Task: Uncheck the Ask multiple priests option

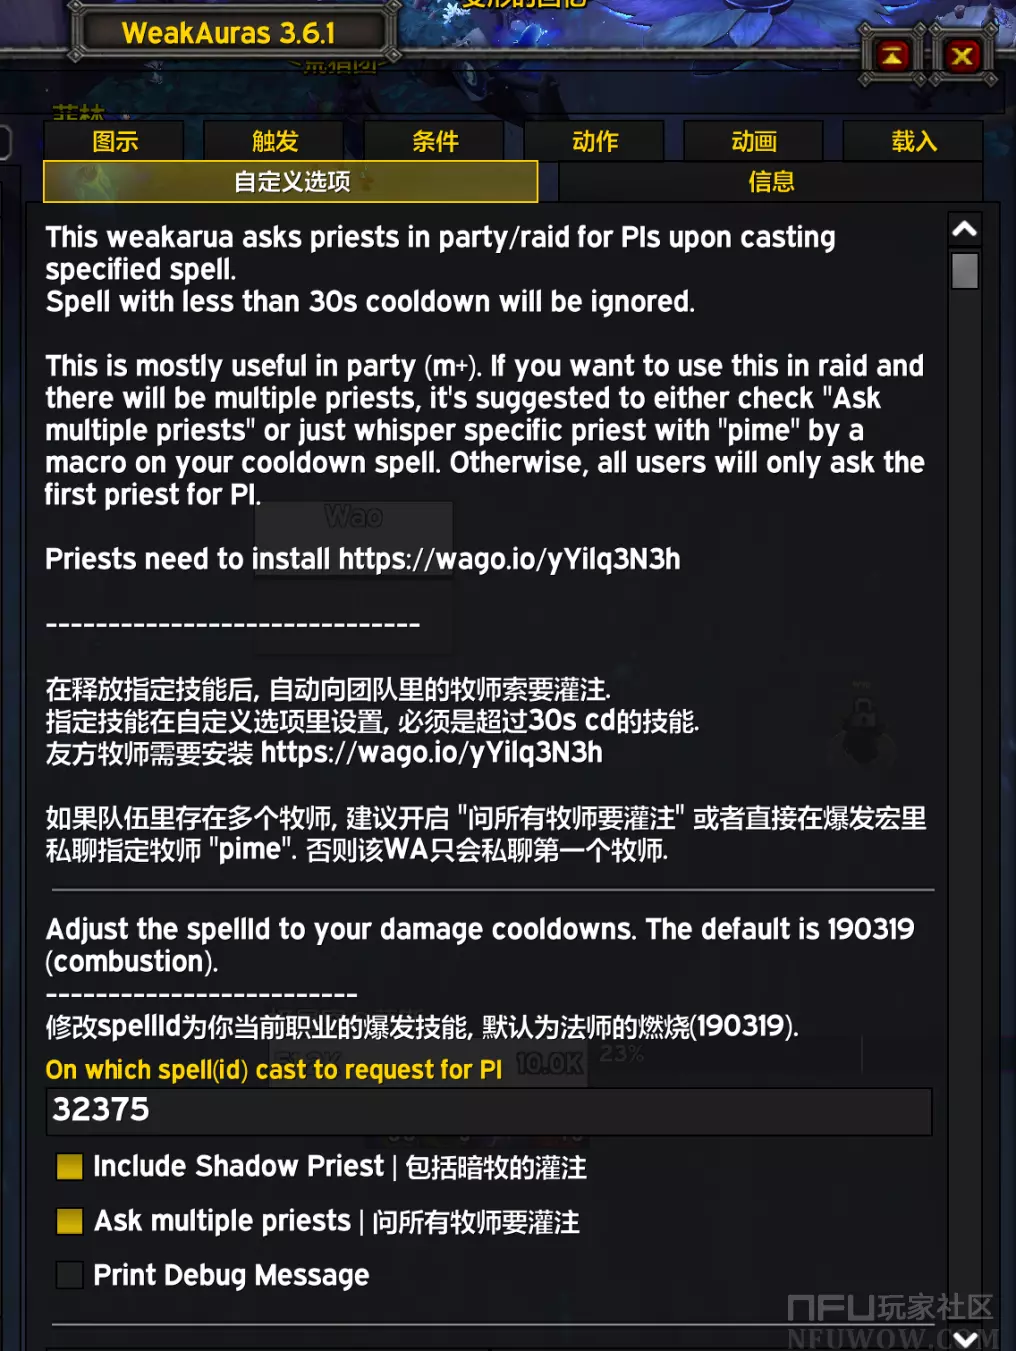Action: click(70, 1221)
